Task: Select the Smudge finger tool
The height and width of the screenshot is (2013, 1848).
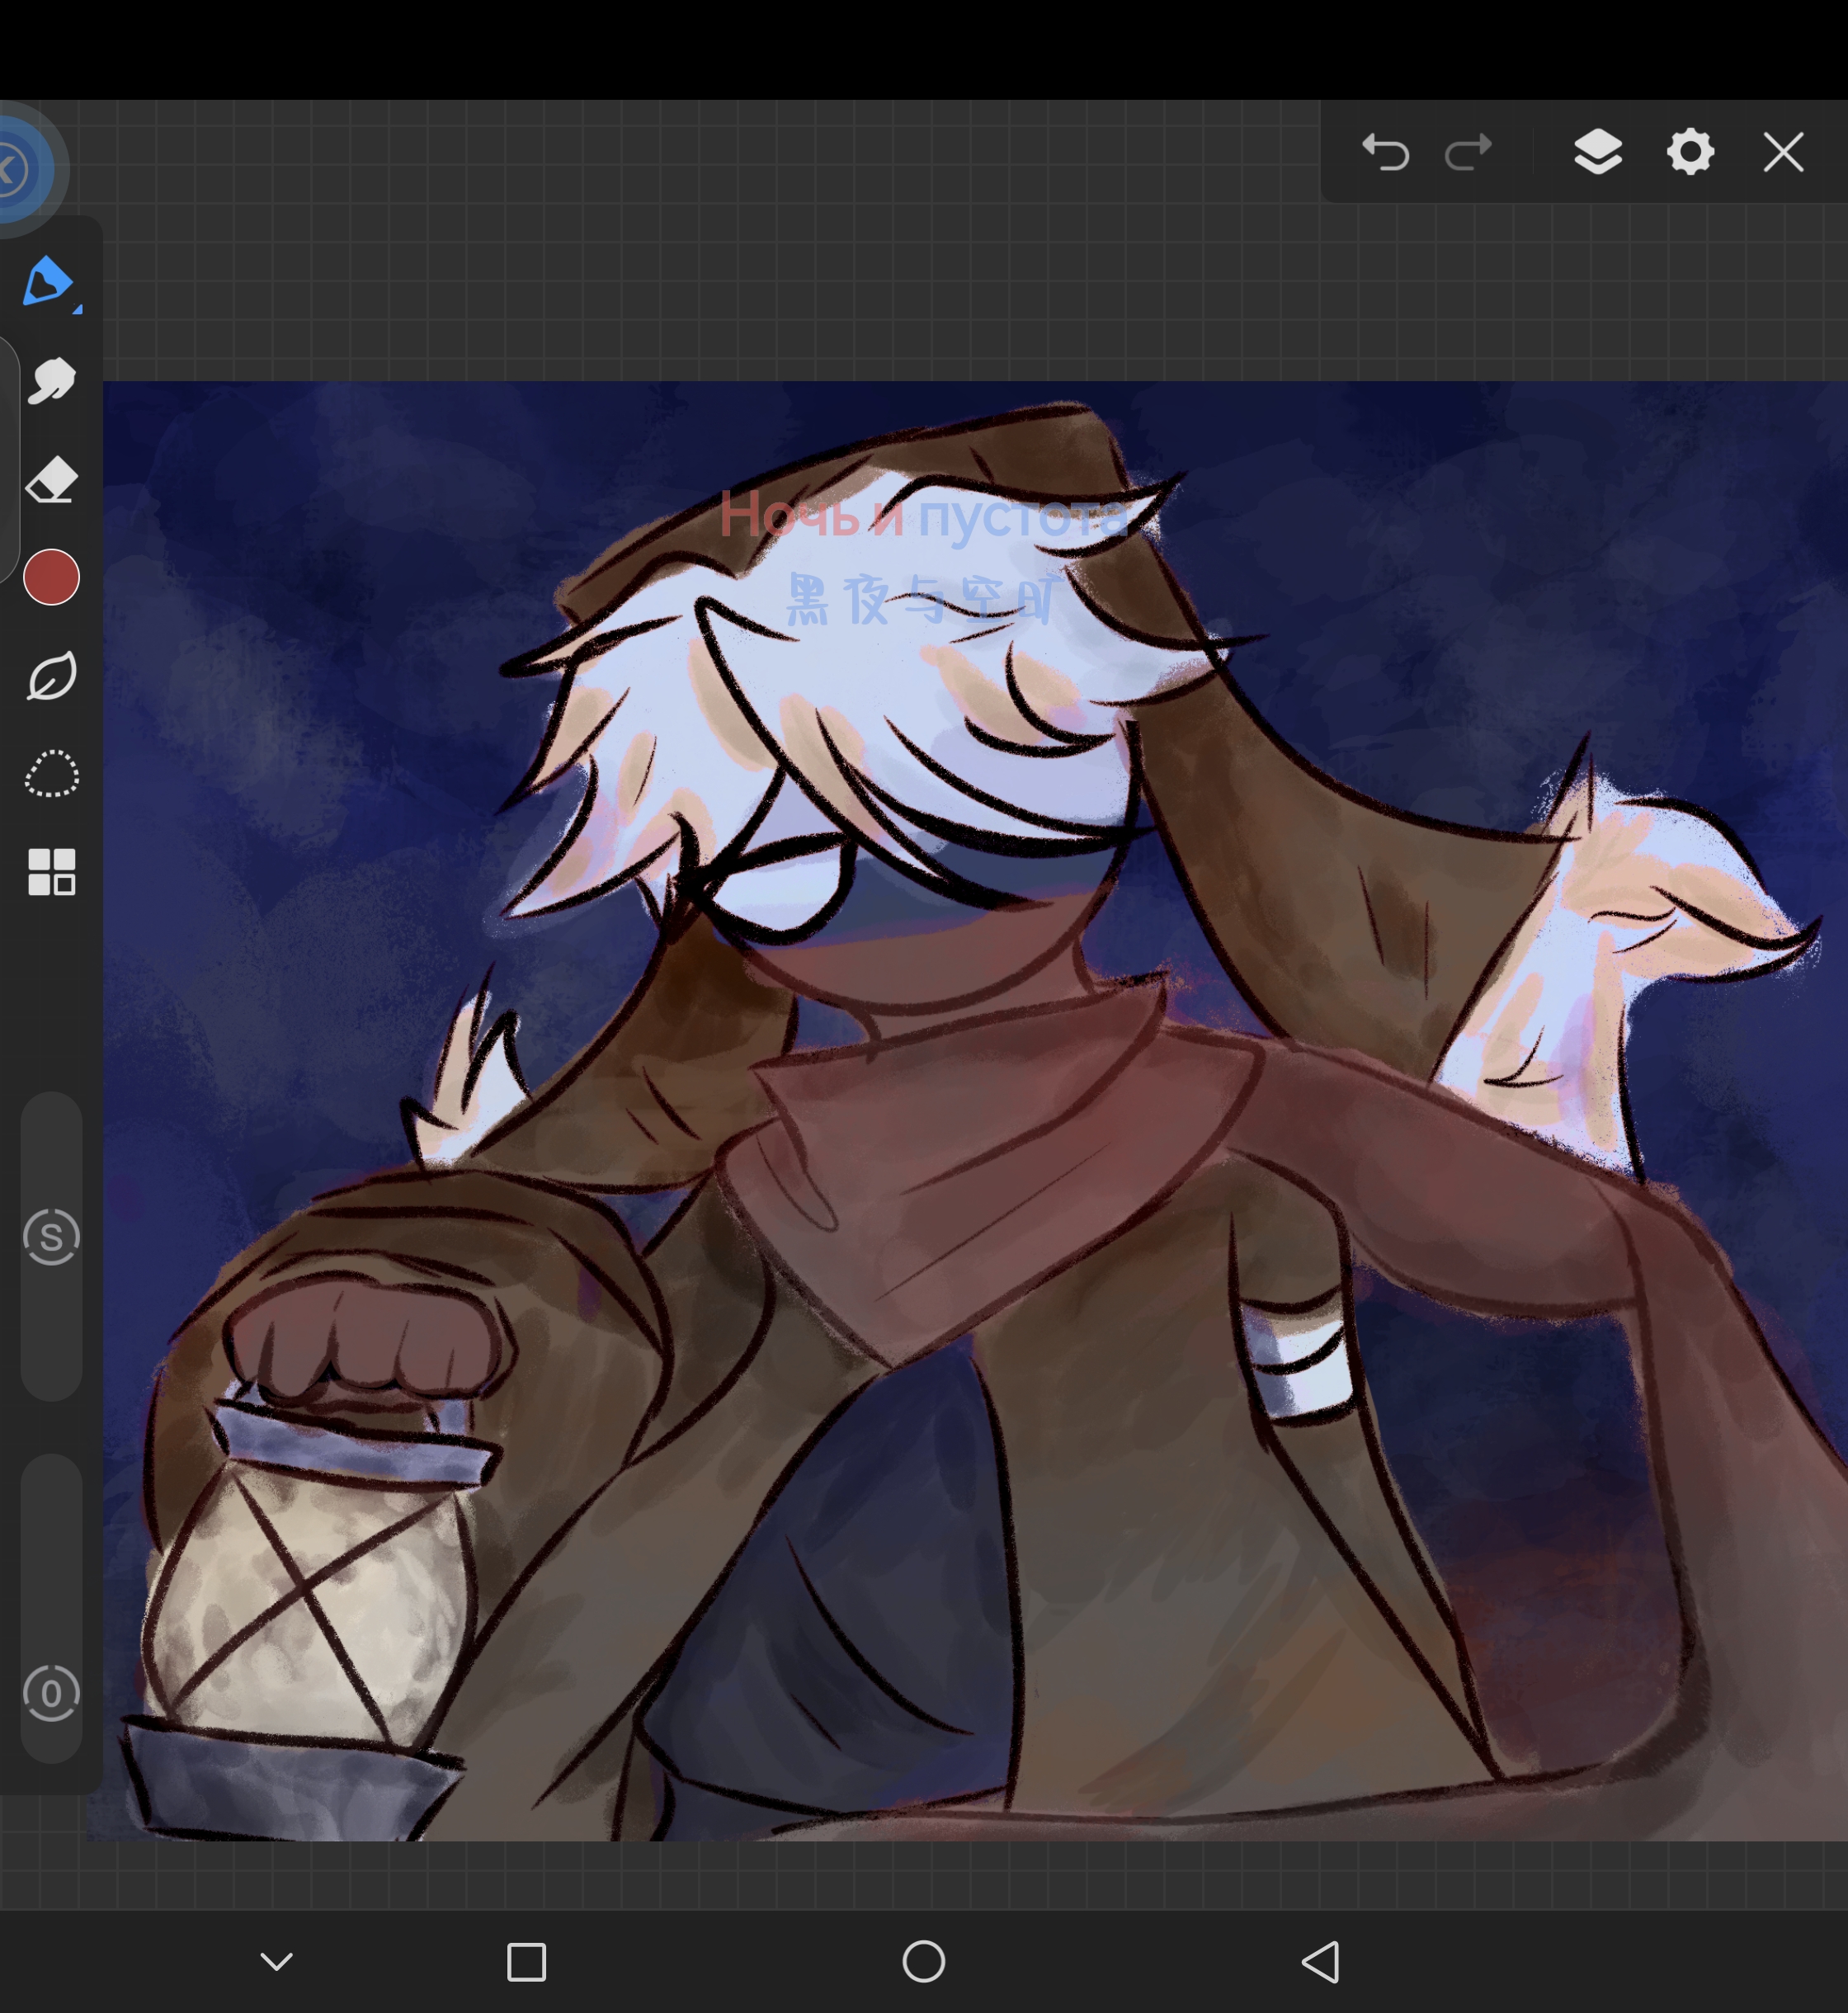Action: tap(51, 381)
